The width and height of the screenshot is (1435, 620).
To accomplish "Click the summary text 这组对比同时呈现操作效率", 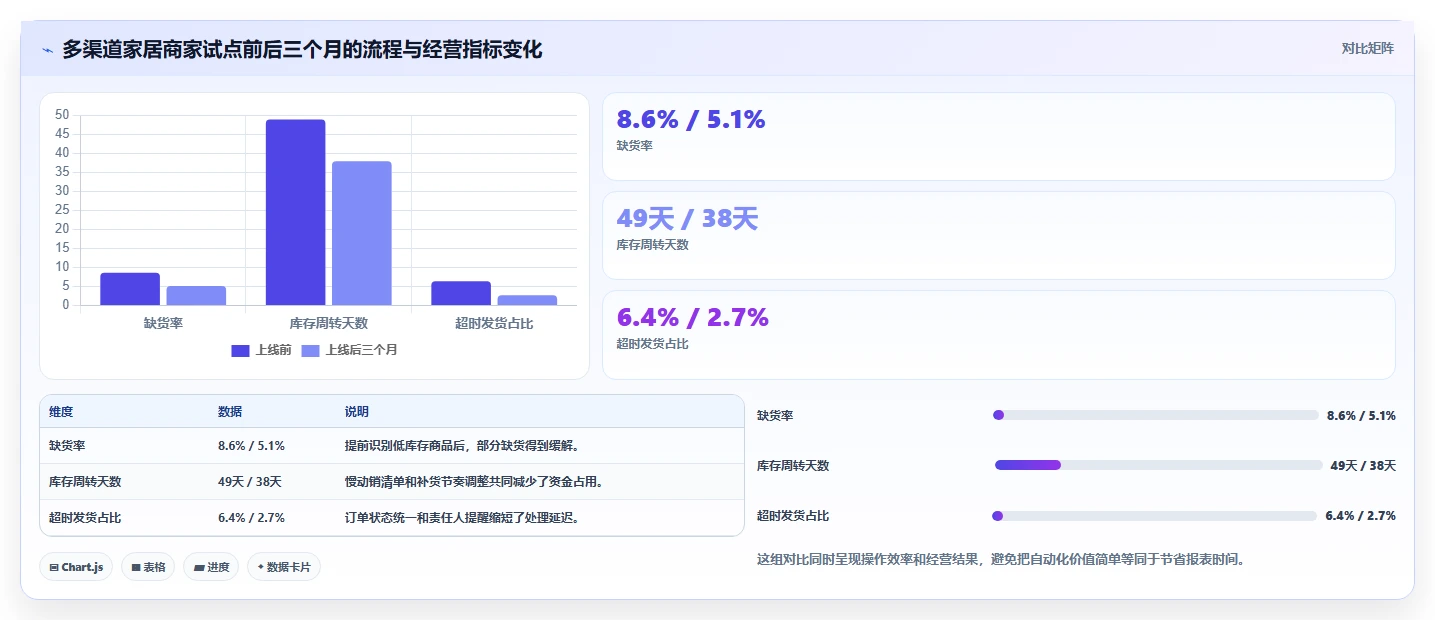I will pos(1001,560).
